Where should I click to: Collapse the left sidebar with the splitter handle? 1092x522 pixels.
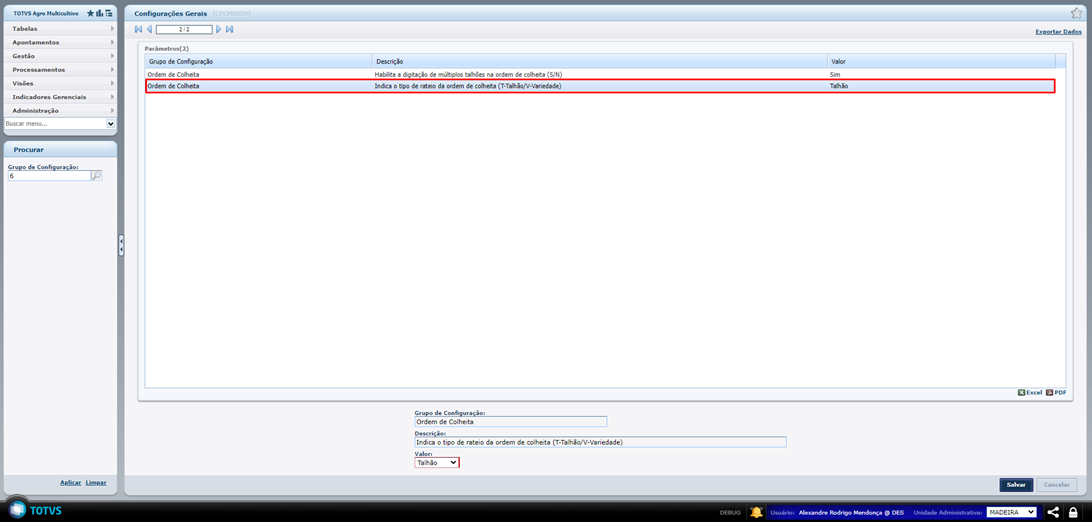(121, 245)
